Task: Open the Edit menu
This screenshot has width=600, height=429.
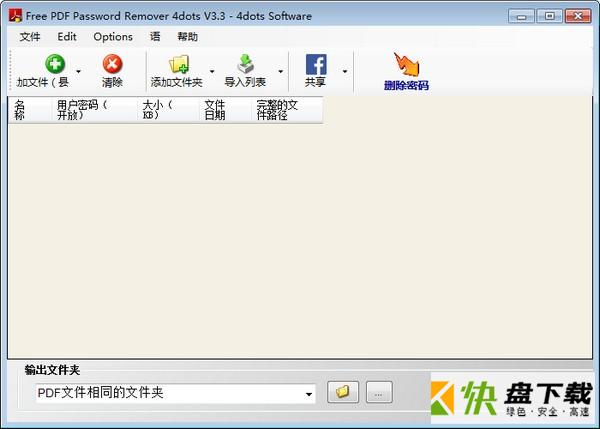Action: point(67,37)
